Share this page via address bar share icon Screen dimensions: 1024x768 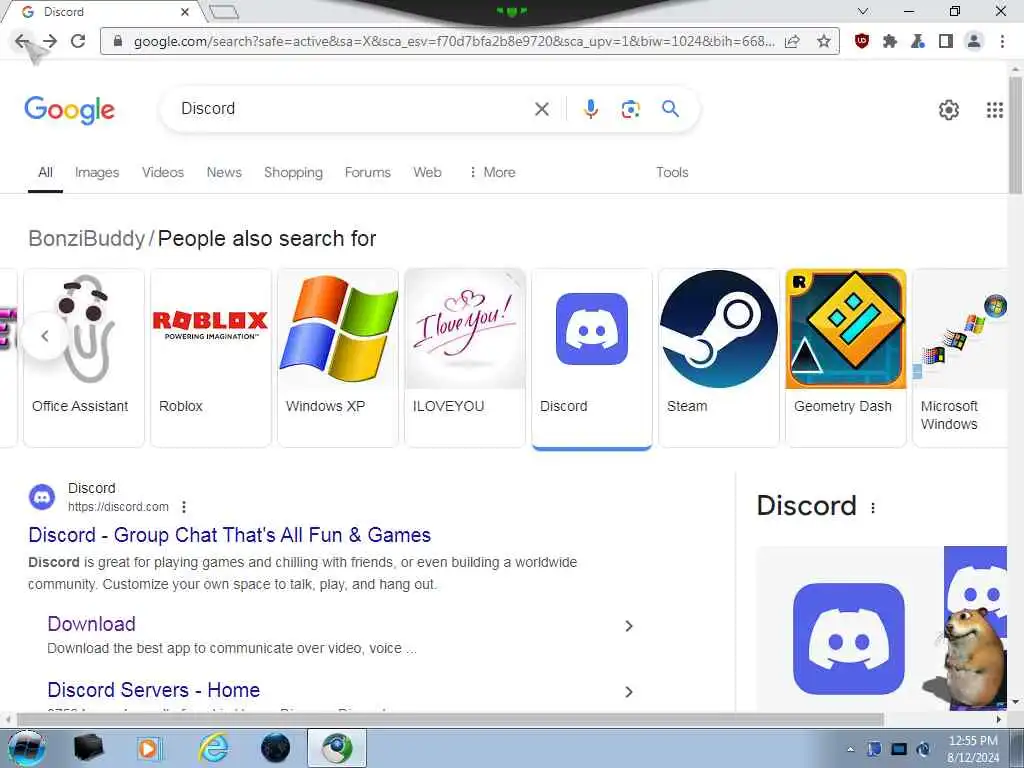[792, 42]
